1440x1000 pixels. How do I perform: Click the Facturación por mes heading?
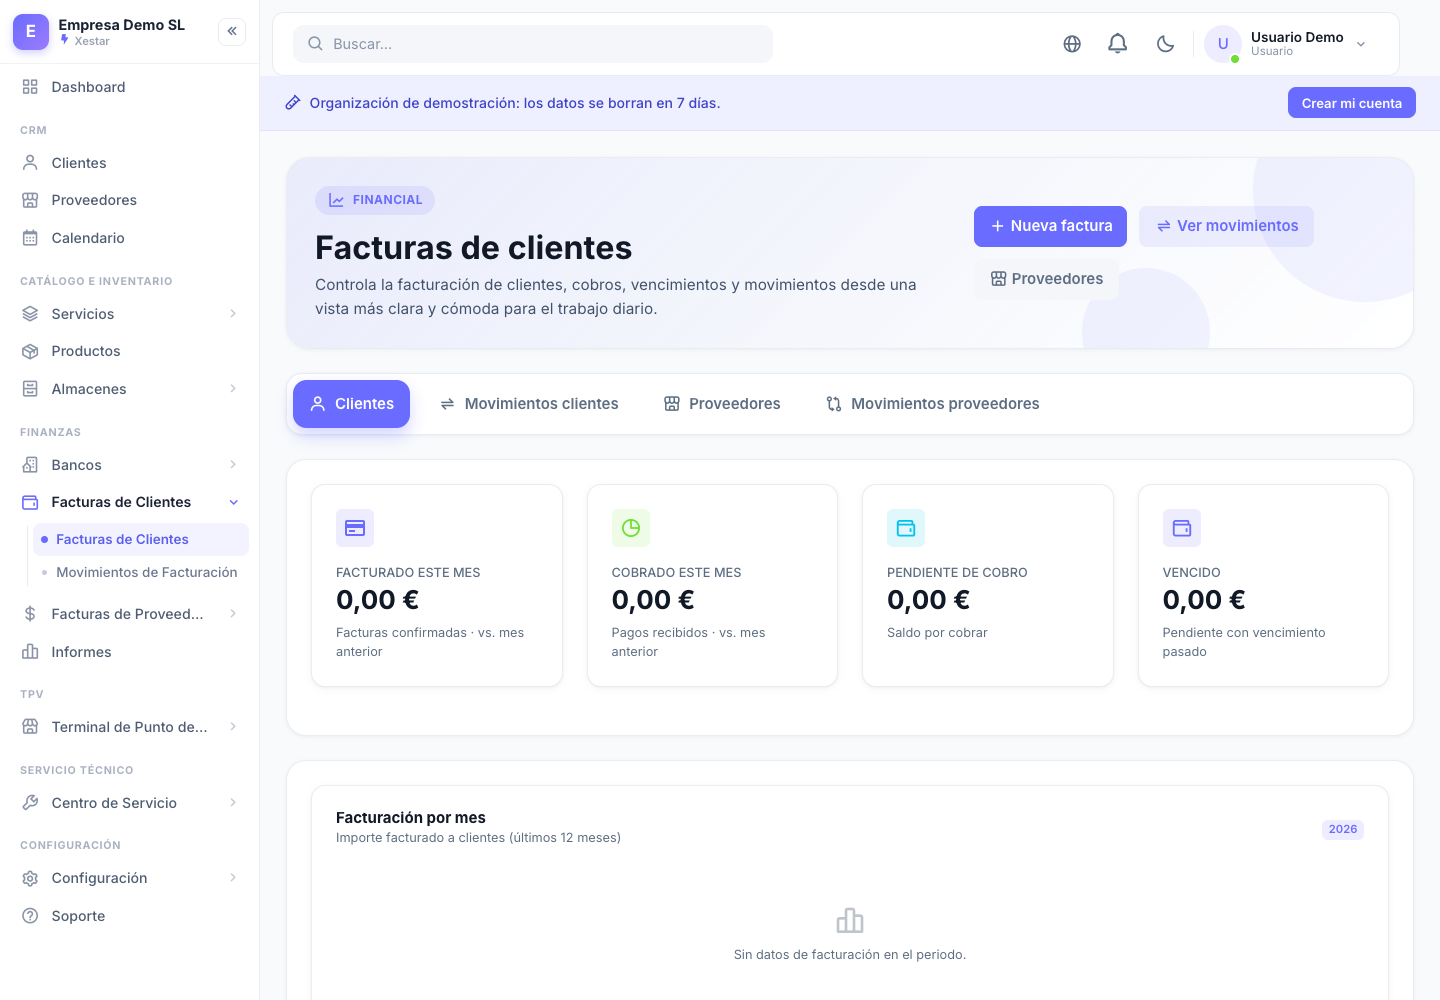click(x=411, y=818)
